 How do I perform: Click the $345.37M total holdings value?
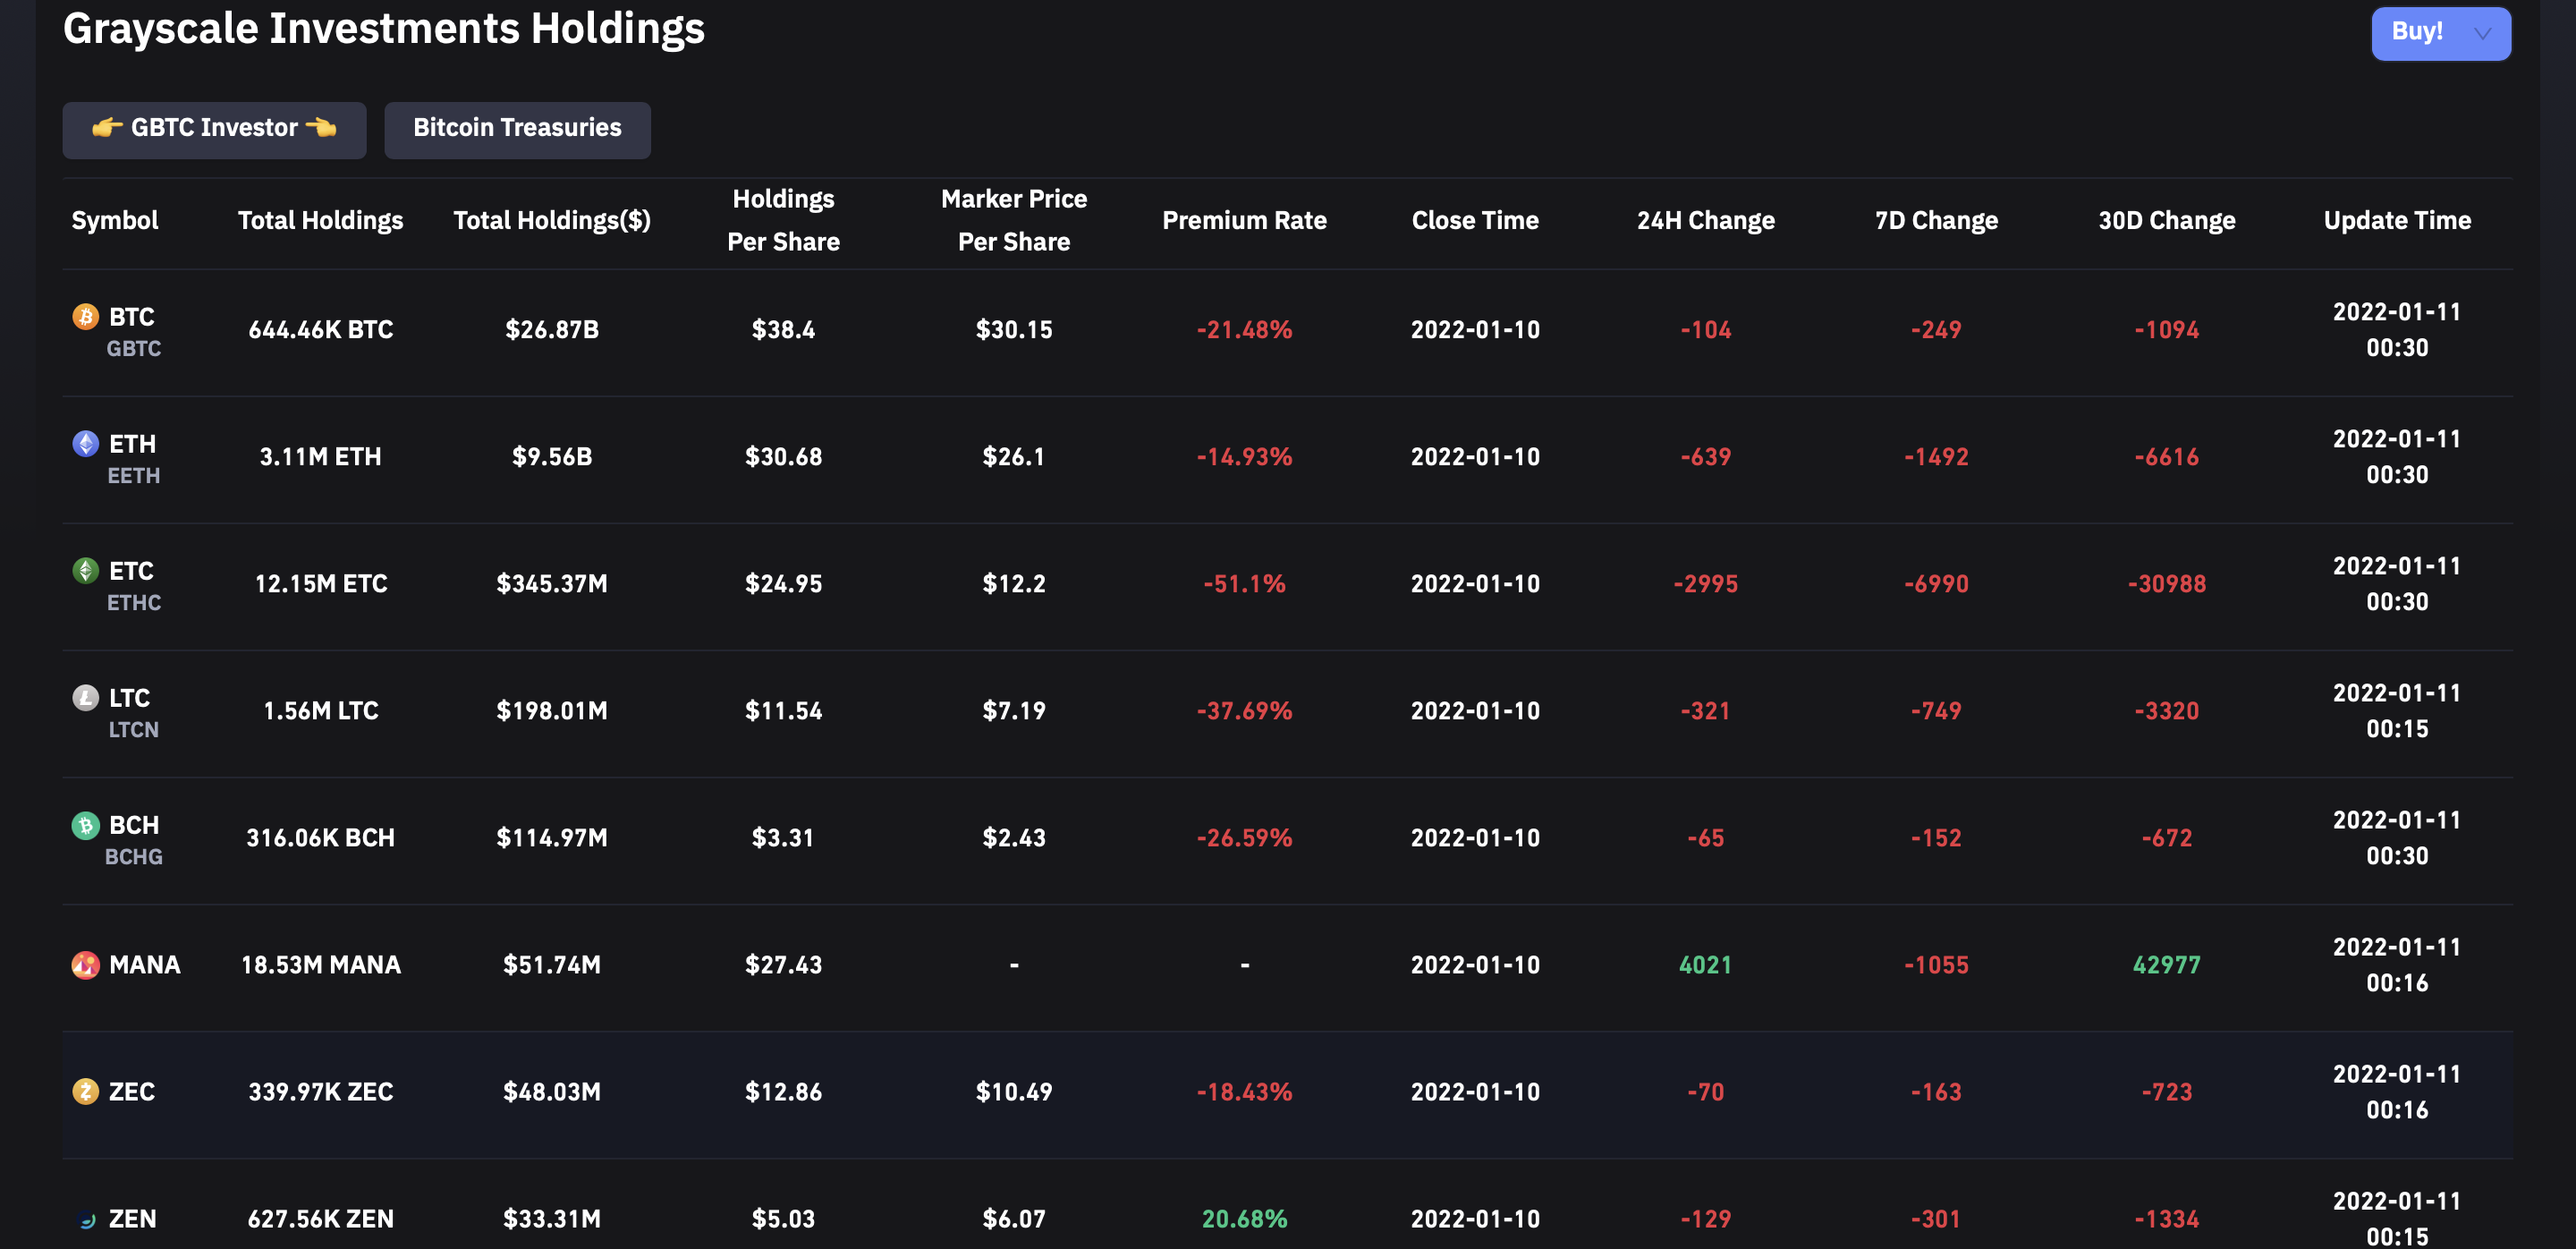[552, 584]
